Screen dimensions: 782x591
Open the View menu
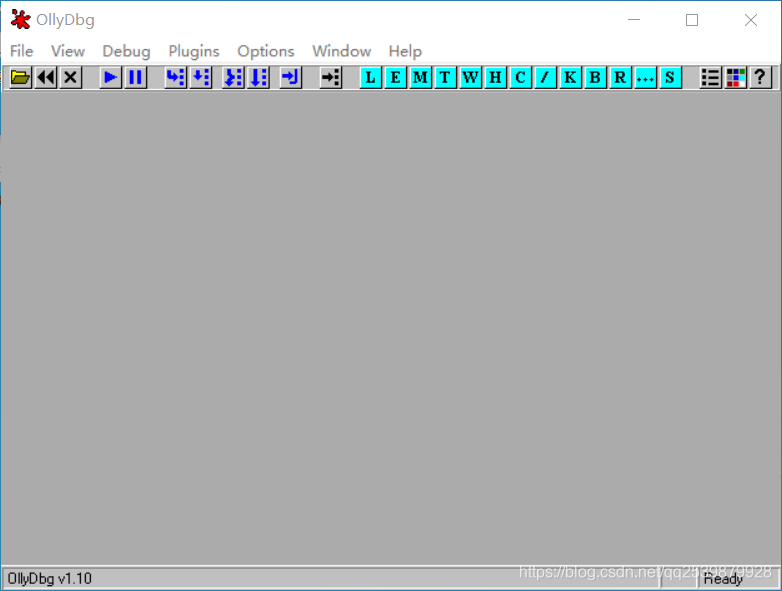[x=68, y=51]
